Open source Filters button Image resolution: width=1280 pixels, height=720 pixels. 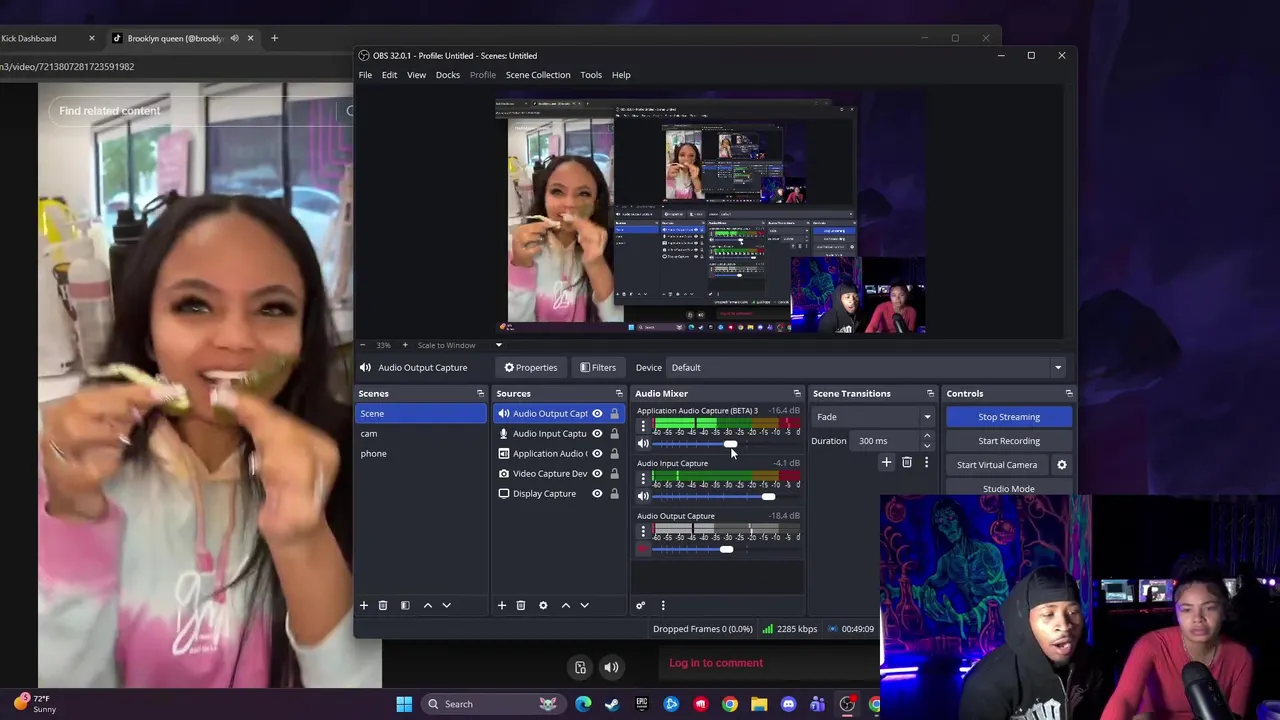(598, 367)
